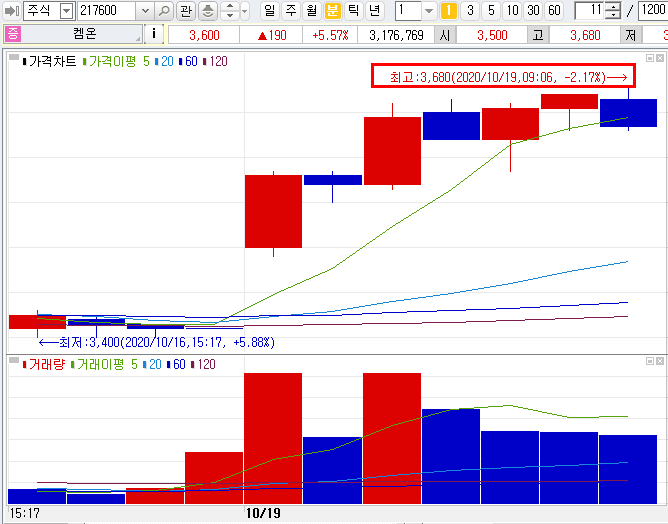Click the change rate +5.57%
Image resolution: width=668 pixels, height=524 pixels.
pos(330,35)
